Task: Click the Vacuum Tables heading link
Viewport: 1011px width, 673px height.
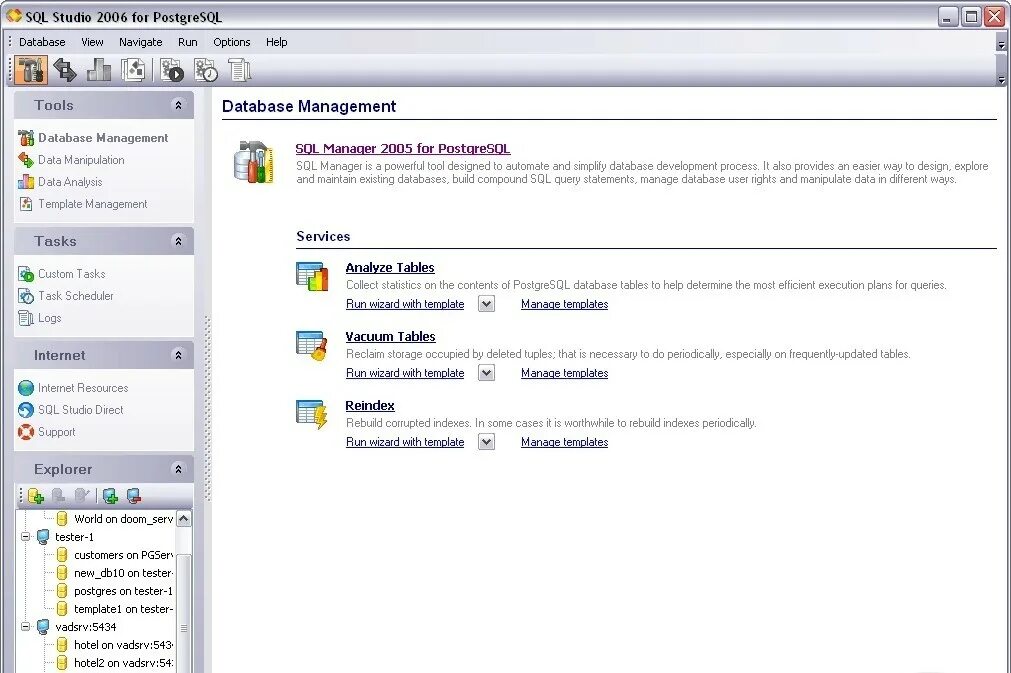Action: [x=390, y=336]
